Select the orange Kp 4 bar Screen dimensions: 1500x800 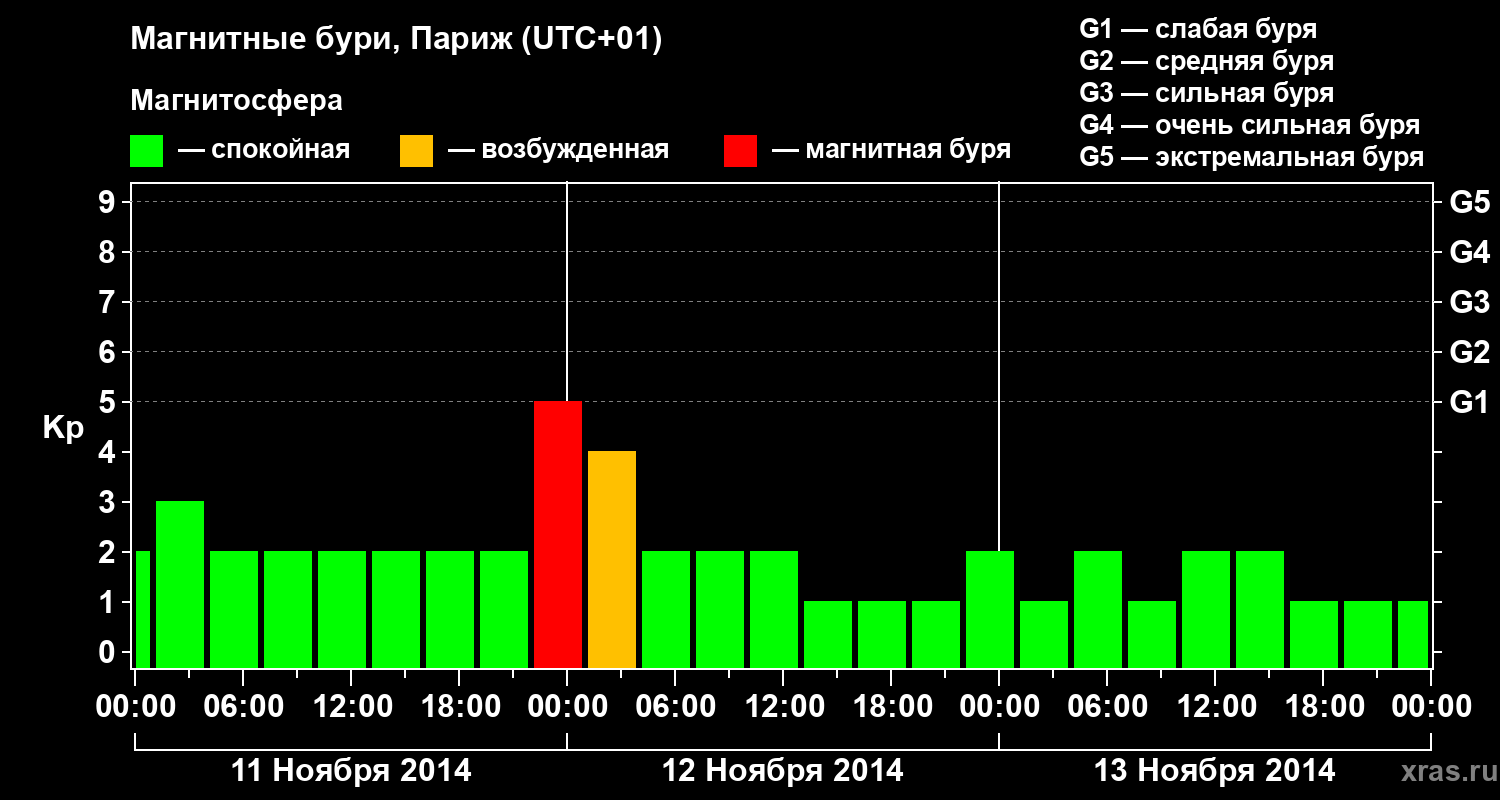[x=612, y=559]
